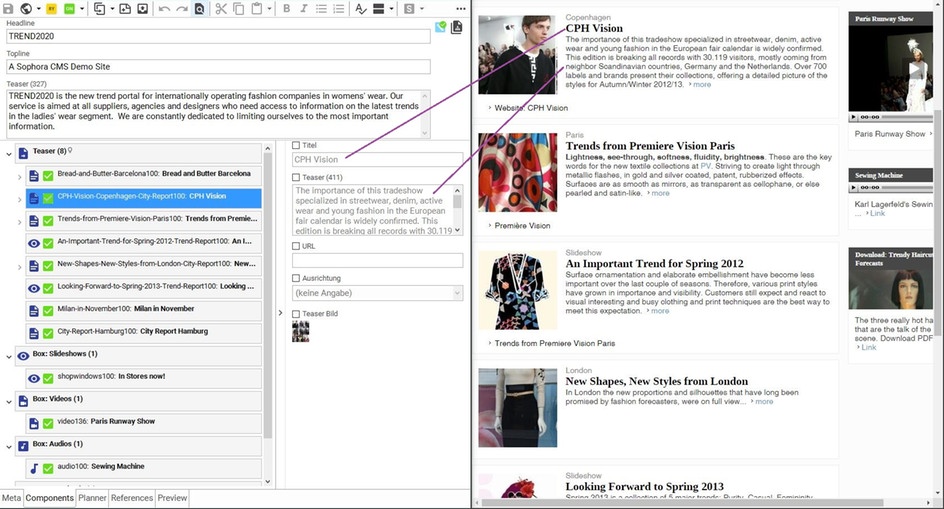The image size is (944, 509).
Task: Click the copy icon in toolbar
Action: pyautogui.click(x=238, y=8)
